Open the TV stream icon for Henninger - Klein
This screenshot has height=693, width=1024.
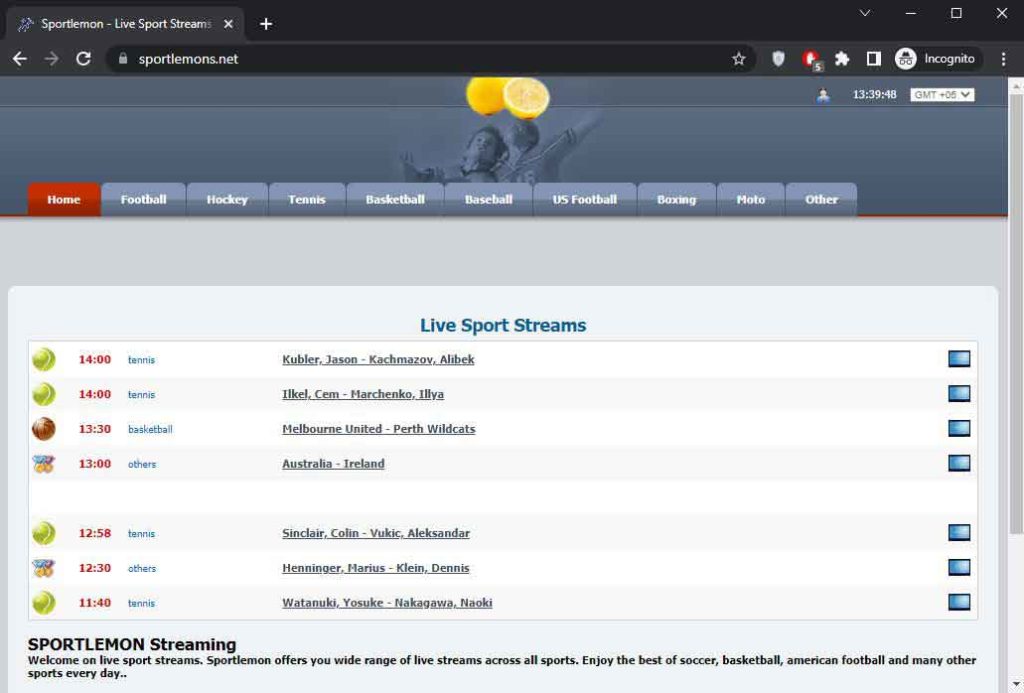click(x=958, y=567)
